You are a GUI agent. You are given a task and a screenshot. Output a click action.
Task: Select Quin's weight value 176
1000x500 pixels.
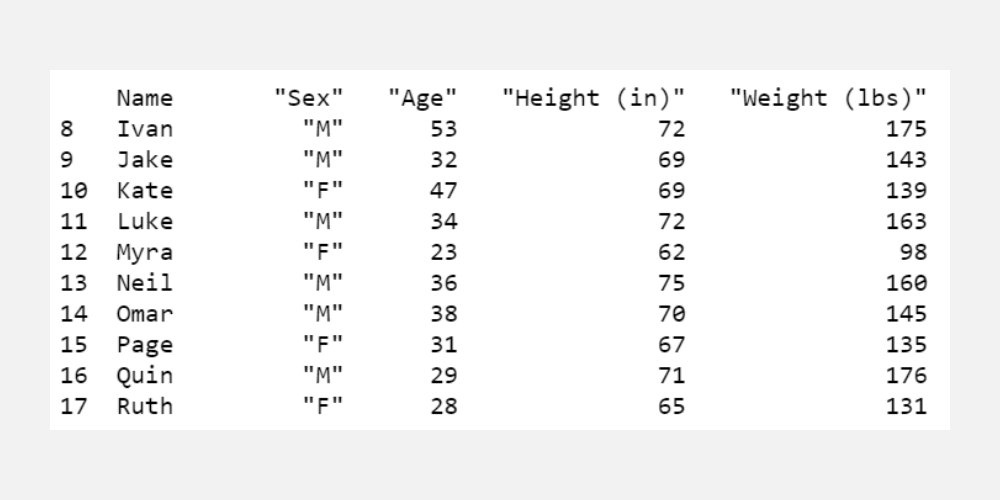click(x=906, y=376)
